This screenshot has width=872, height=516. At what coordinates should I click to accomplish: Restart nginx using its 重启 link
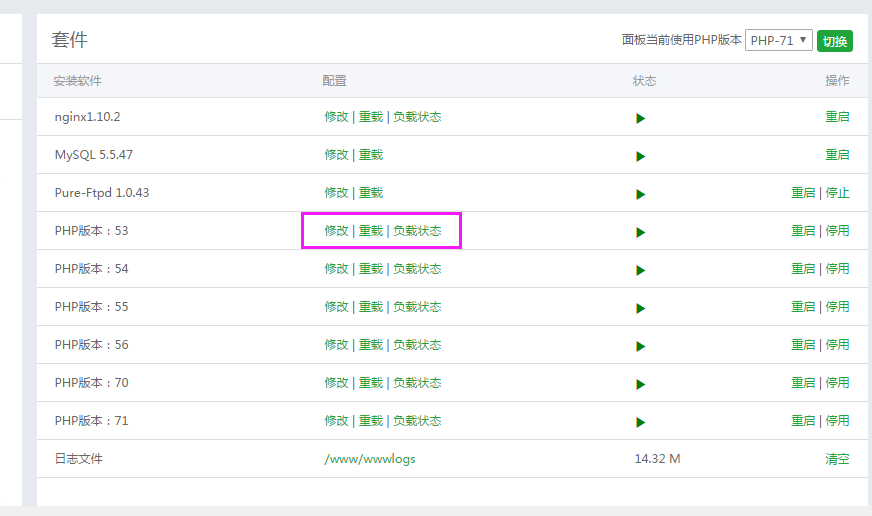[x=837, y=117]
